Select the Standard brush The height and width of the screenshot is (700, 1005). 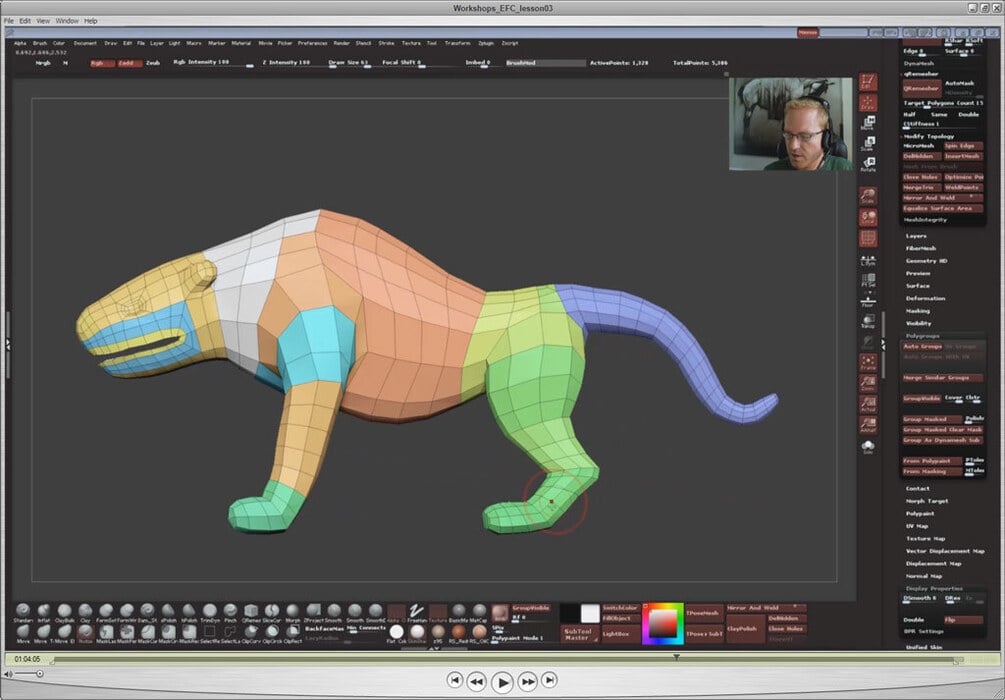click(x=23, y=612)
